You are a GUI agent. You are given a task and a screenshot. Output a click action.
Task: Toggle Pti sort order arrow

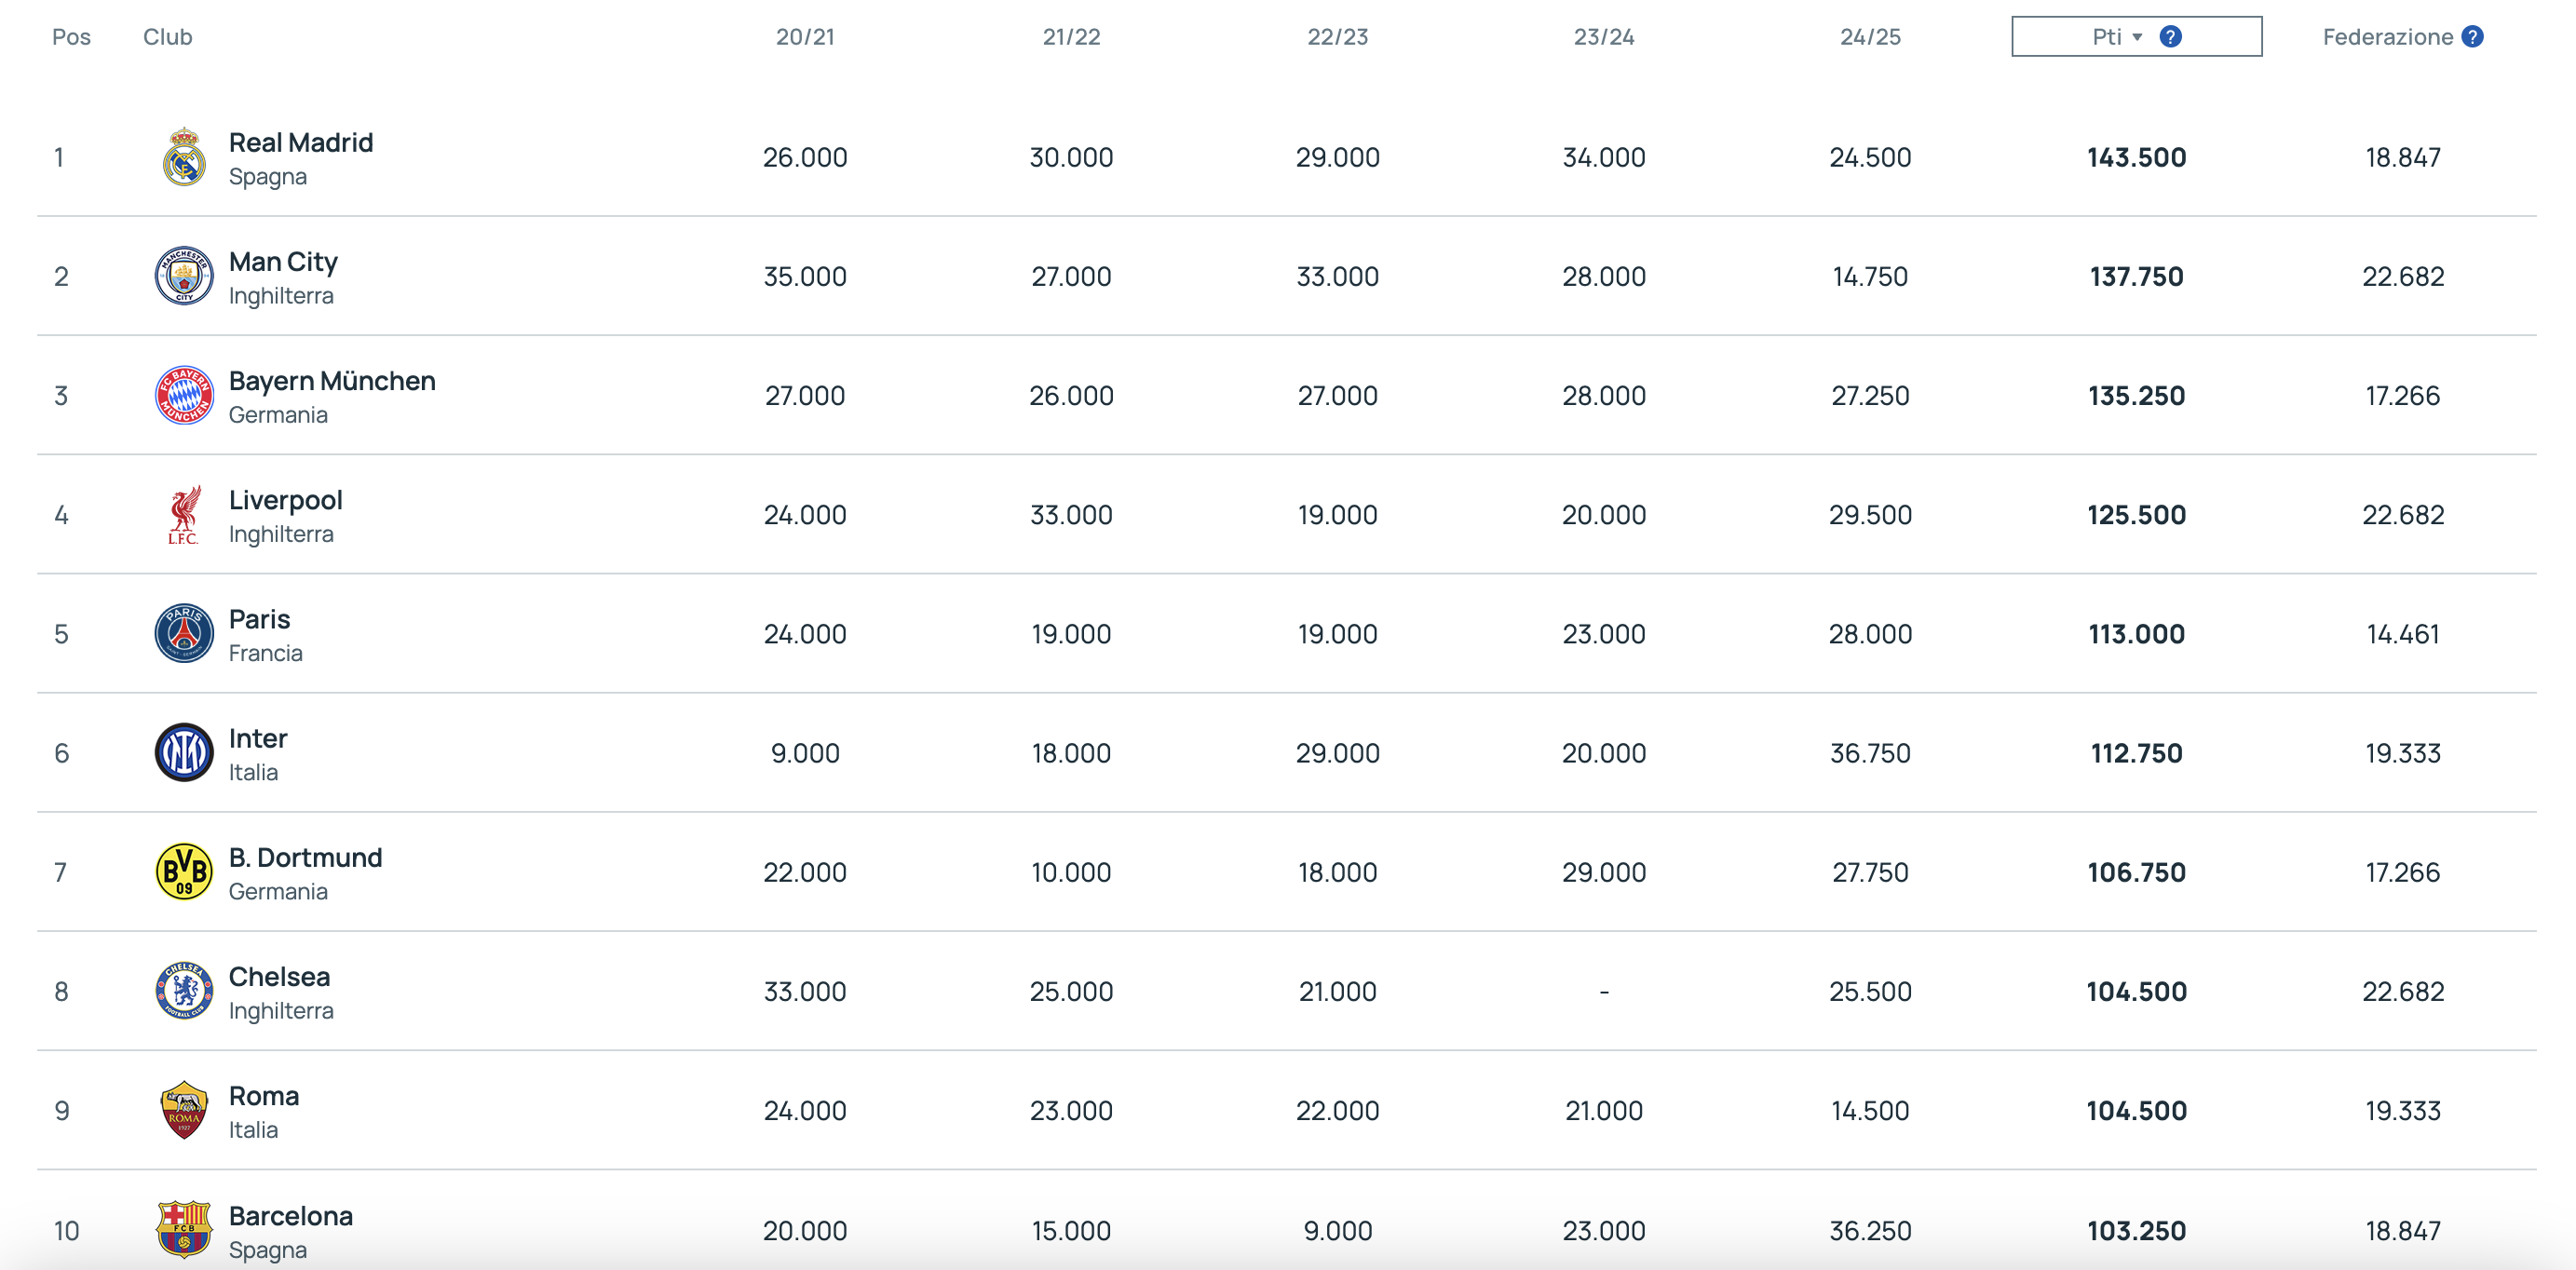tap(2137, 37)
